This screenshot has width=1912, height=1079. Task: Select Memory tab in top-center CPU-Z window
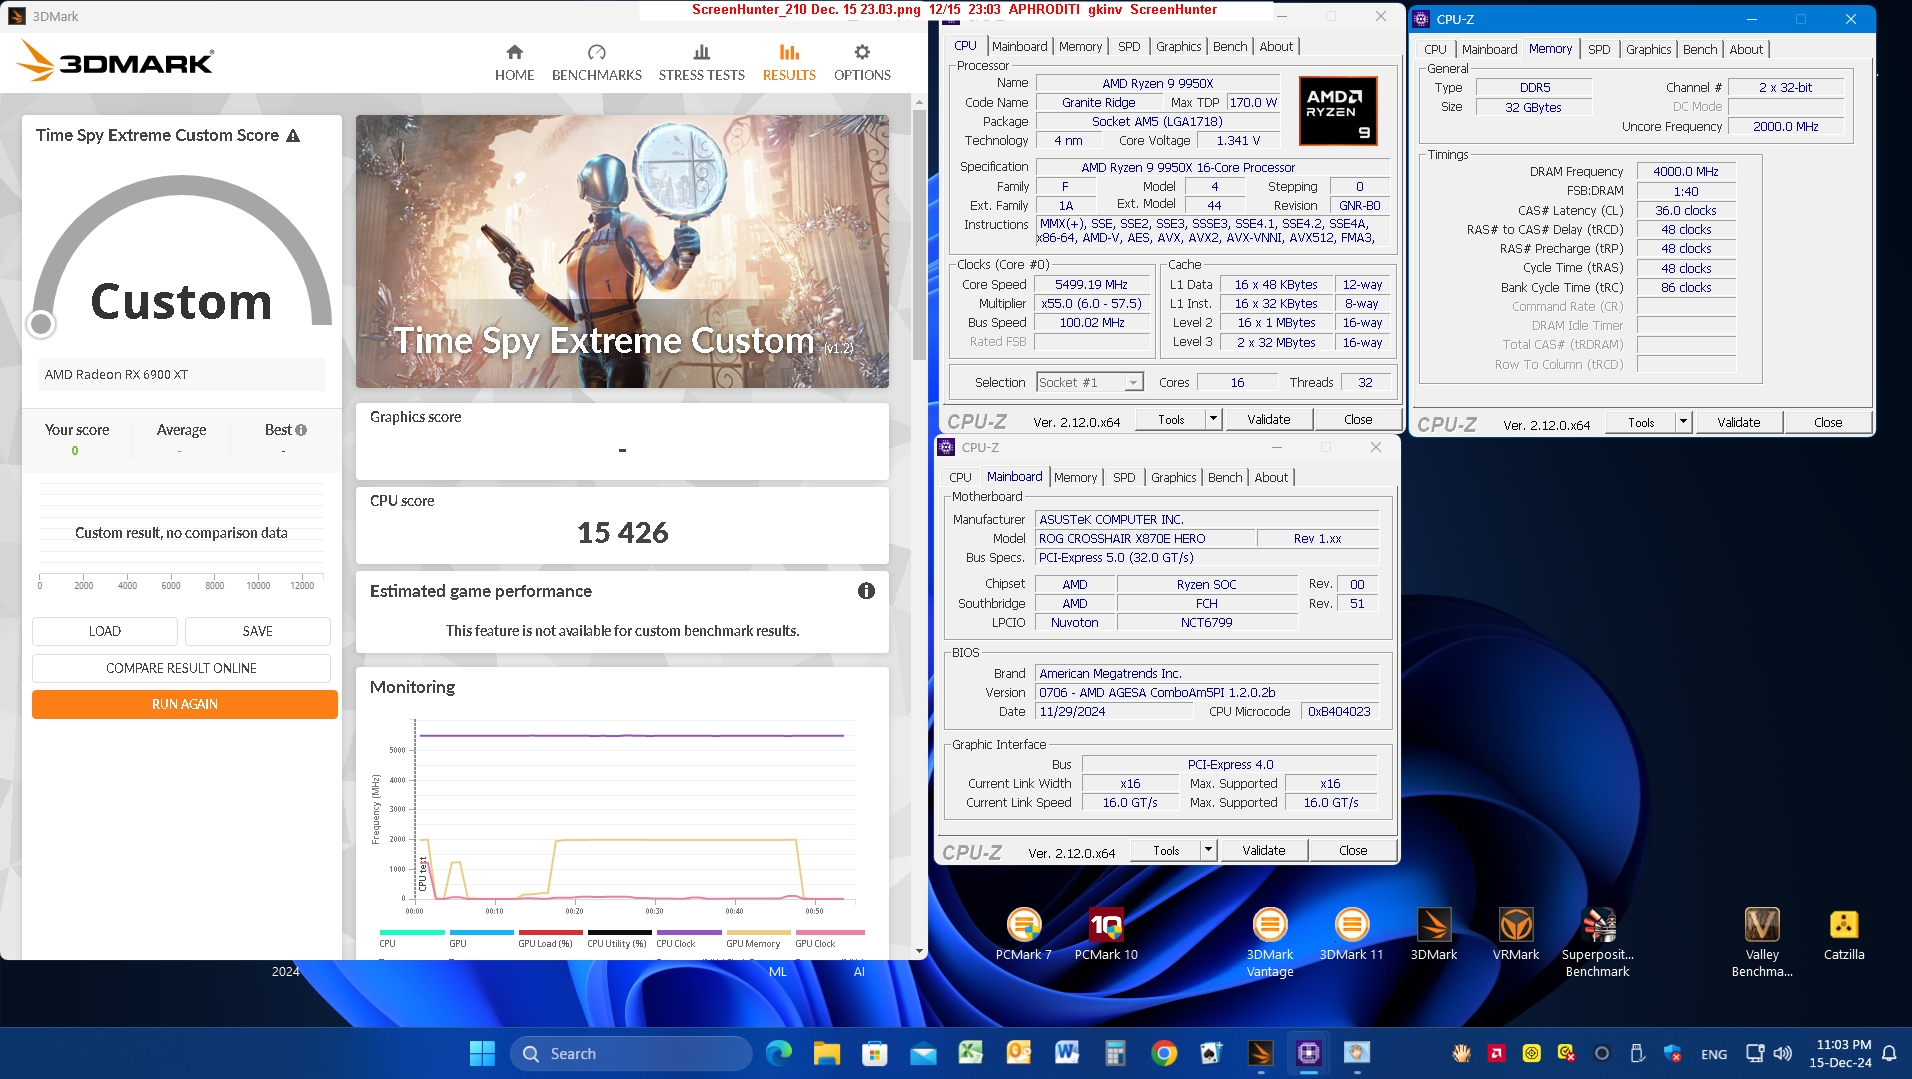click(x=1080, y=46)
